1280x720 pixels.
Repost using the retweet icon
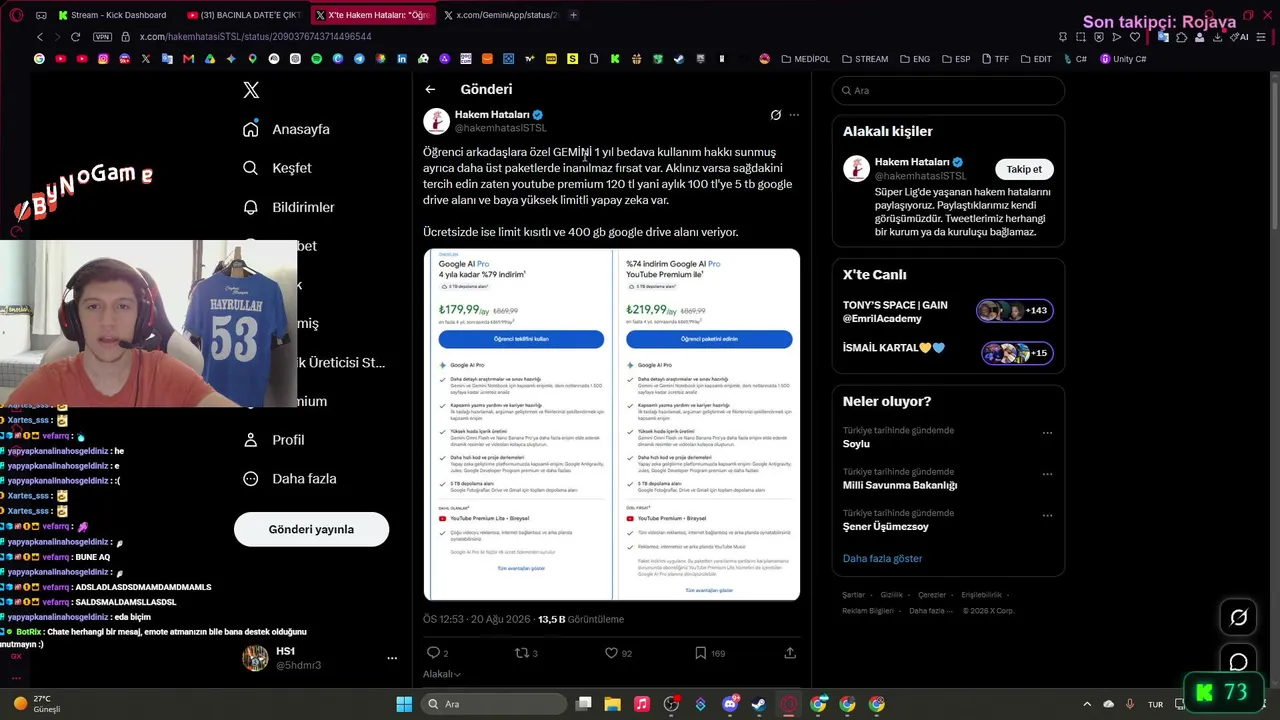tap(520, 653)
